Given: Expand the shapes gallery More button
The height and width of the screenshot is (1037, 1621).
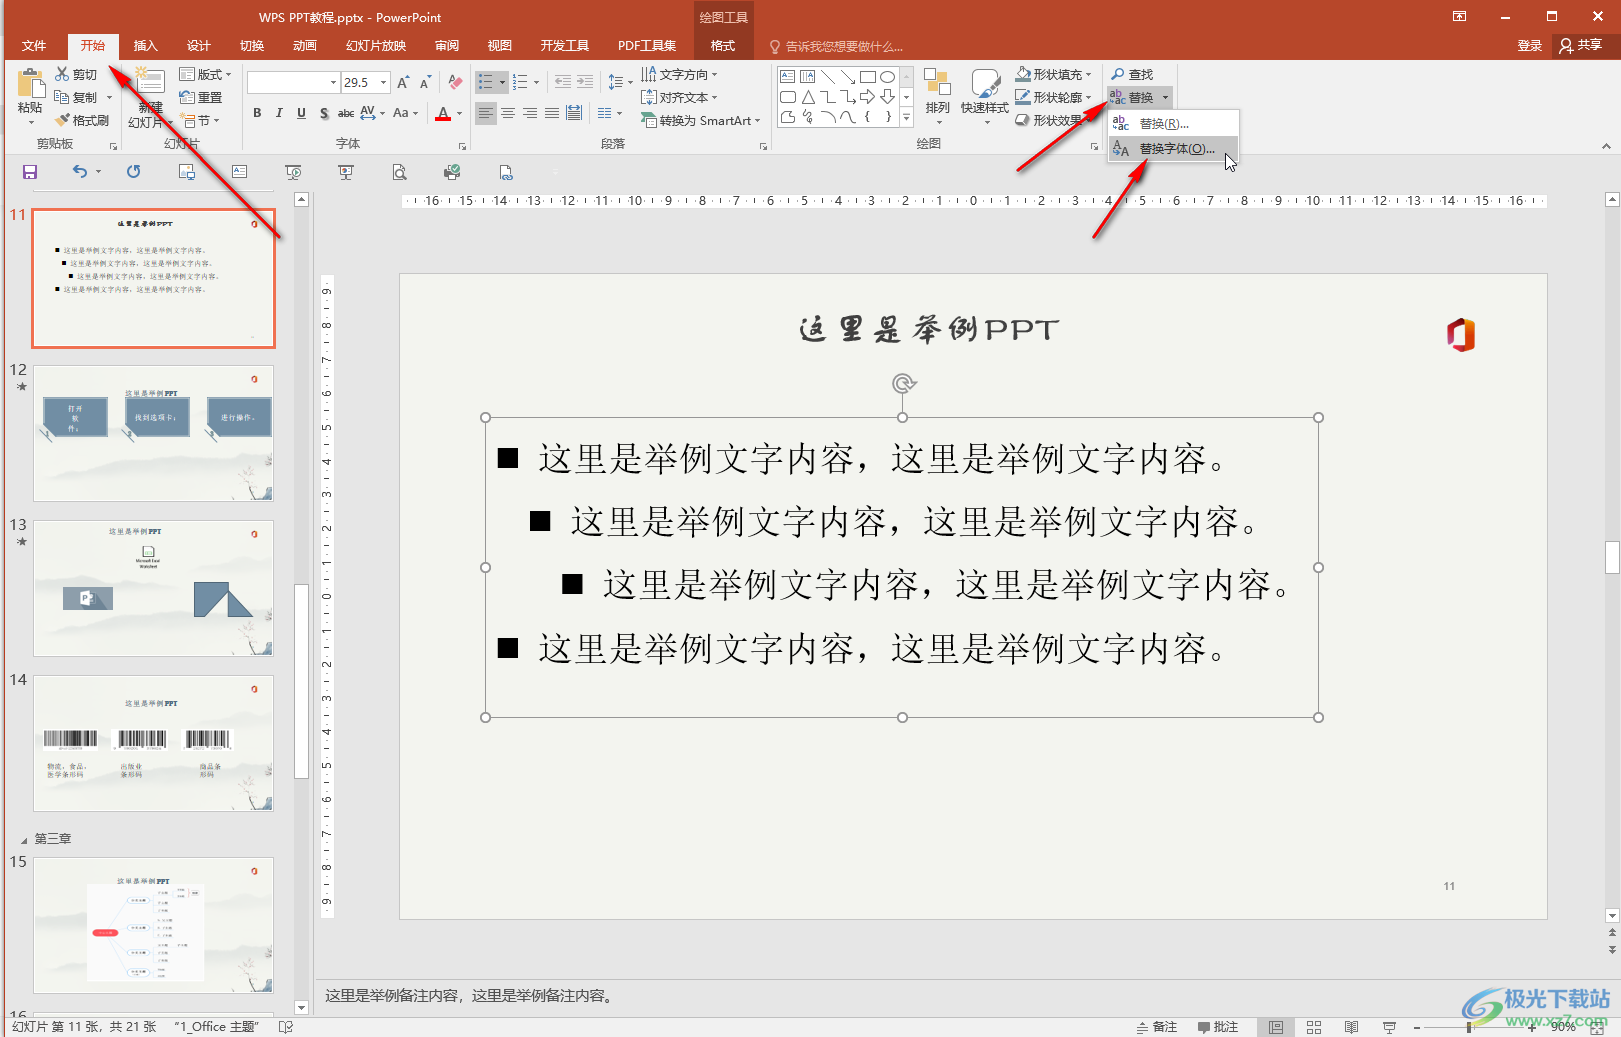Looking at the screenshot, I should point(906,117).
